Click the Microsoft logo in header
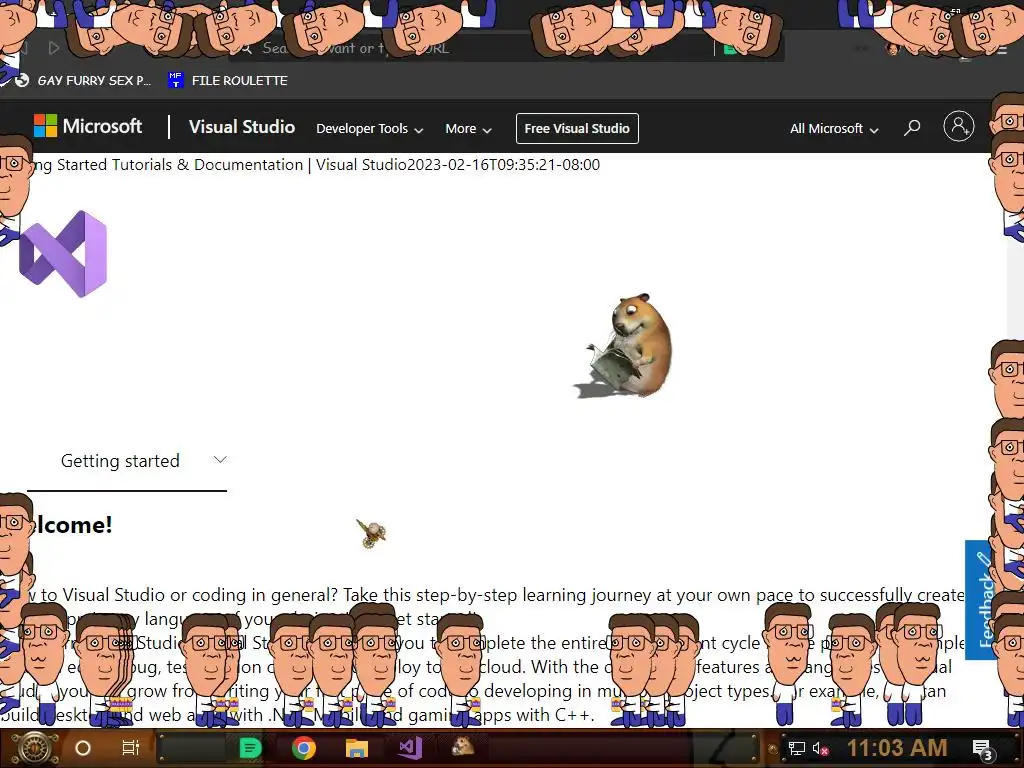Screen dimensions: 1024x768 (x=88, y=126)
